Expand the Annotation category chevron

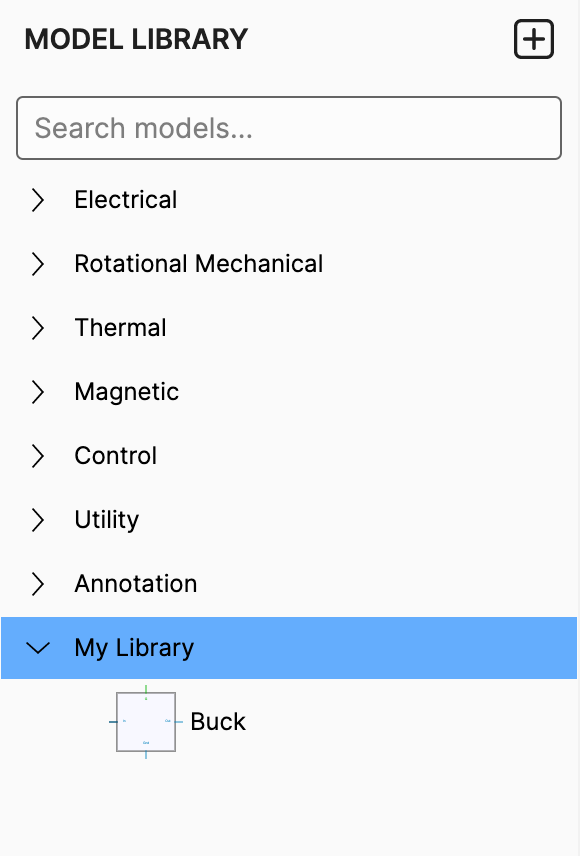38,584
